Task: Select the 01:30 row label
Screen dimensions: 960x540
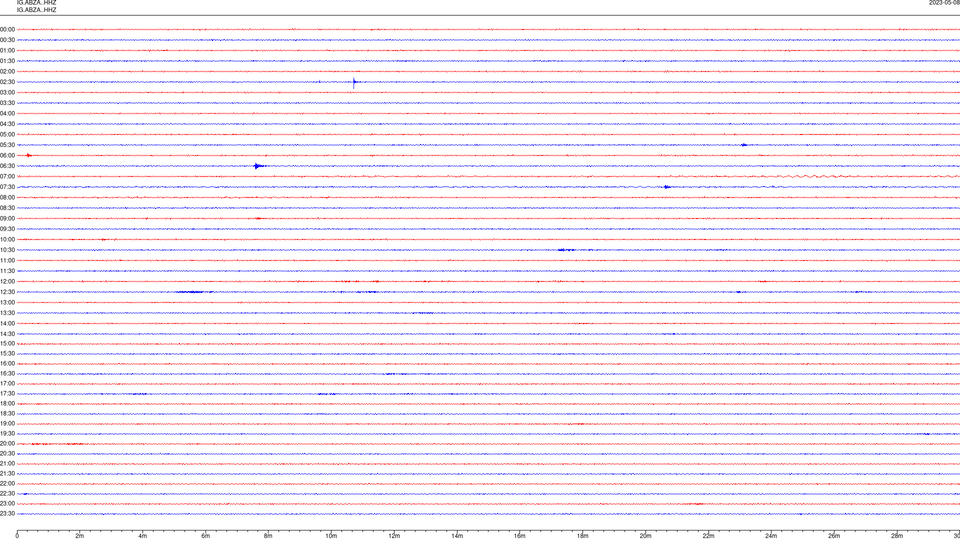Action: (7, 61)
